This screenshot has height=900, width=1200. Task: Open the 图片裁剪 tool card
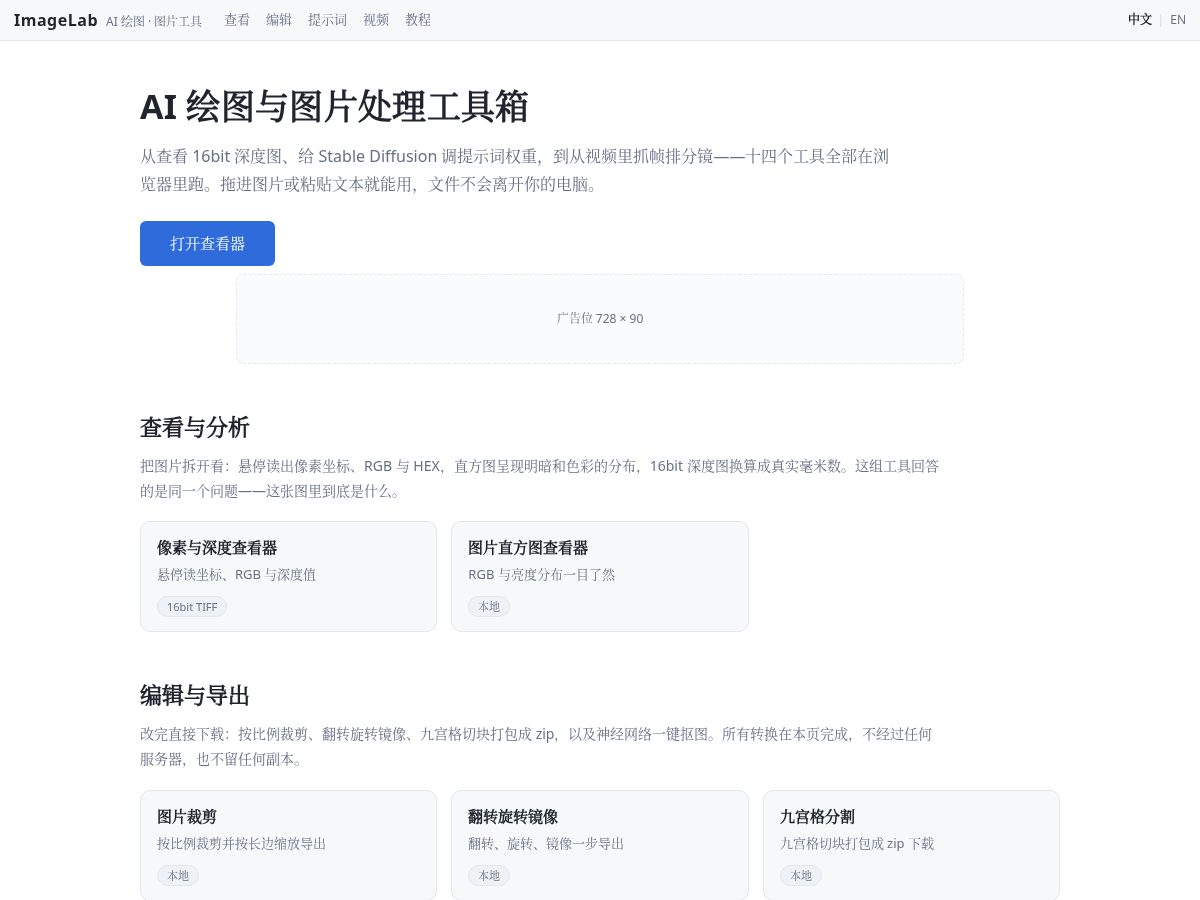(288, 845)
